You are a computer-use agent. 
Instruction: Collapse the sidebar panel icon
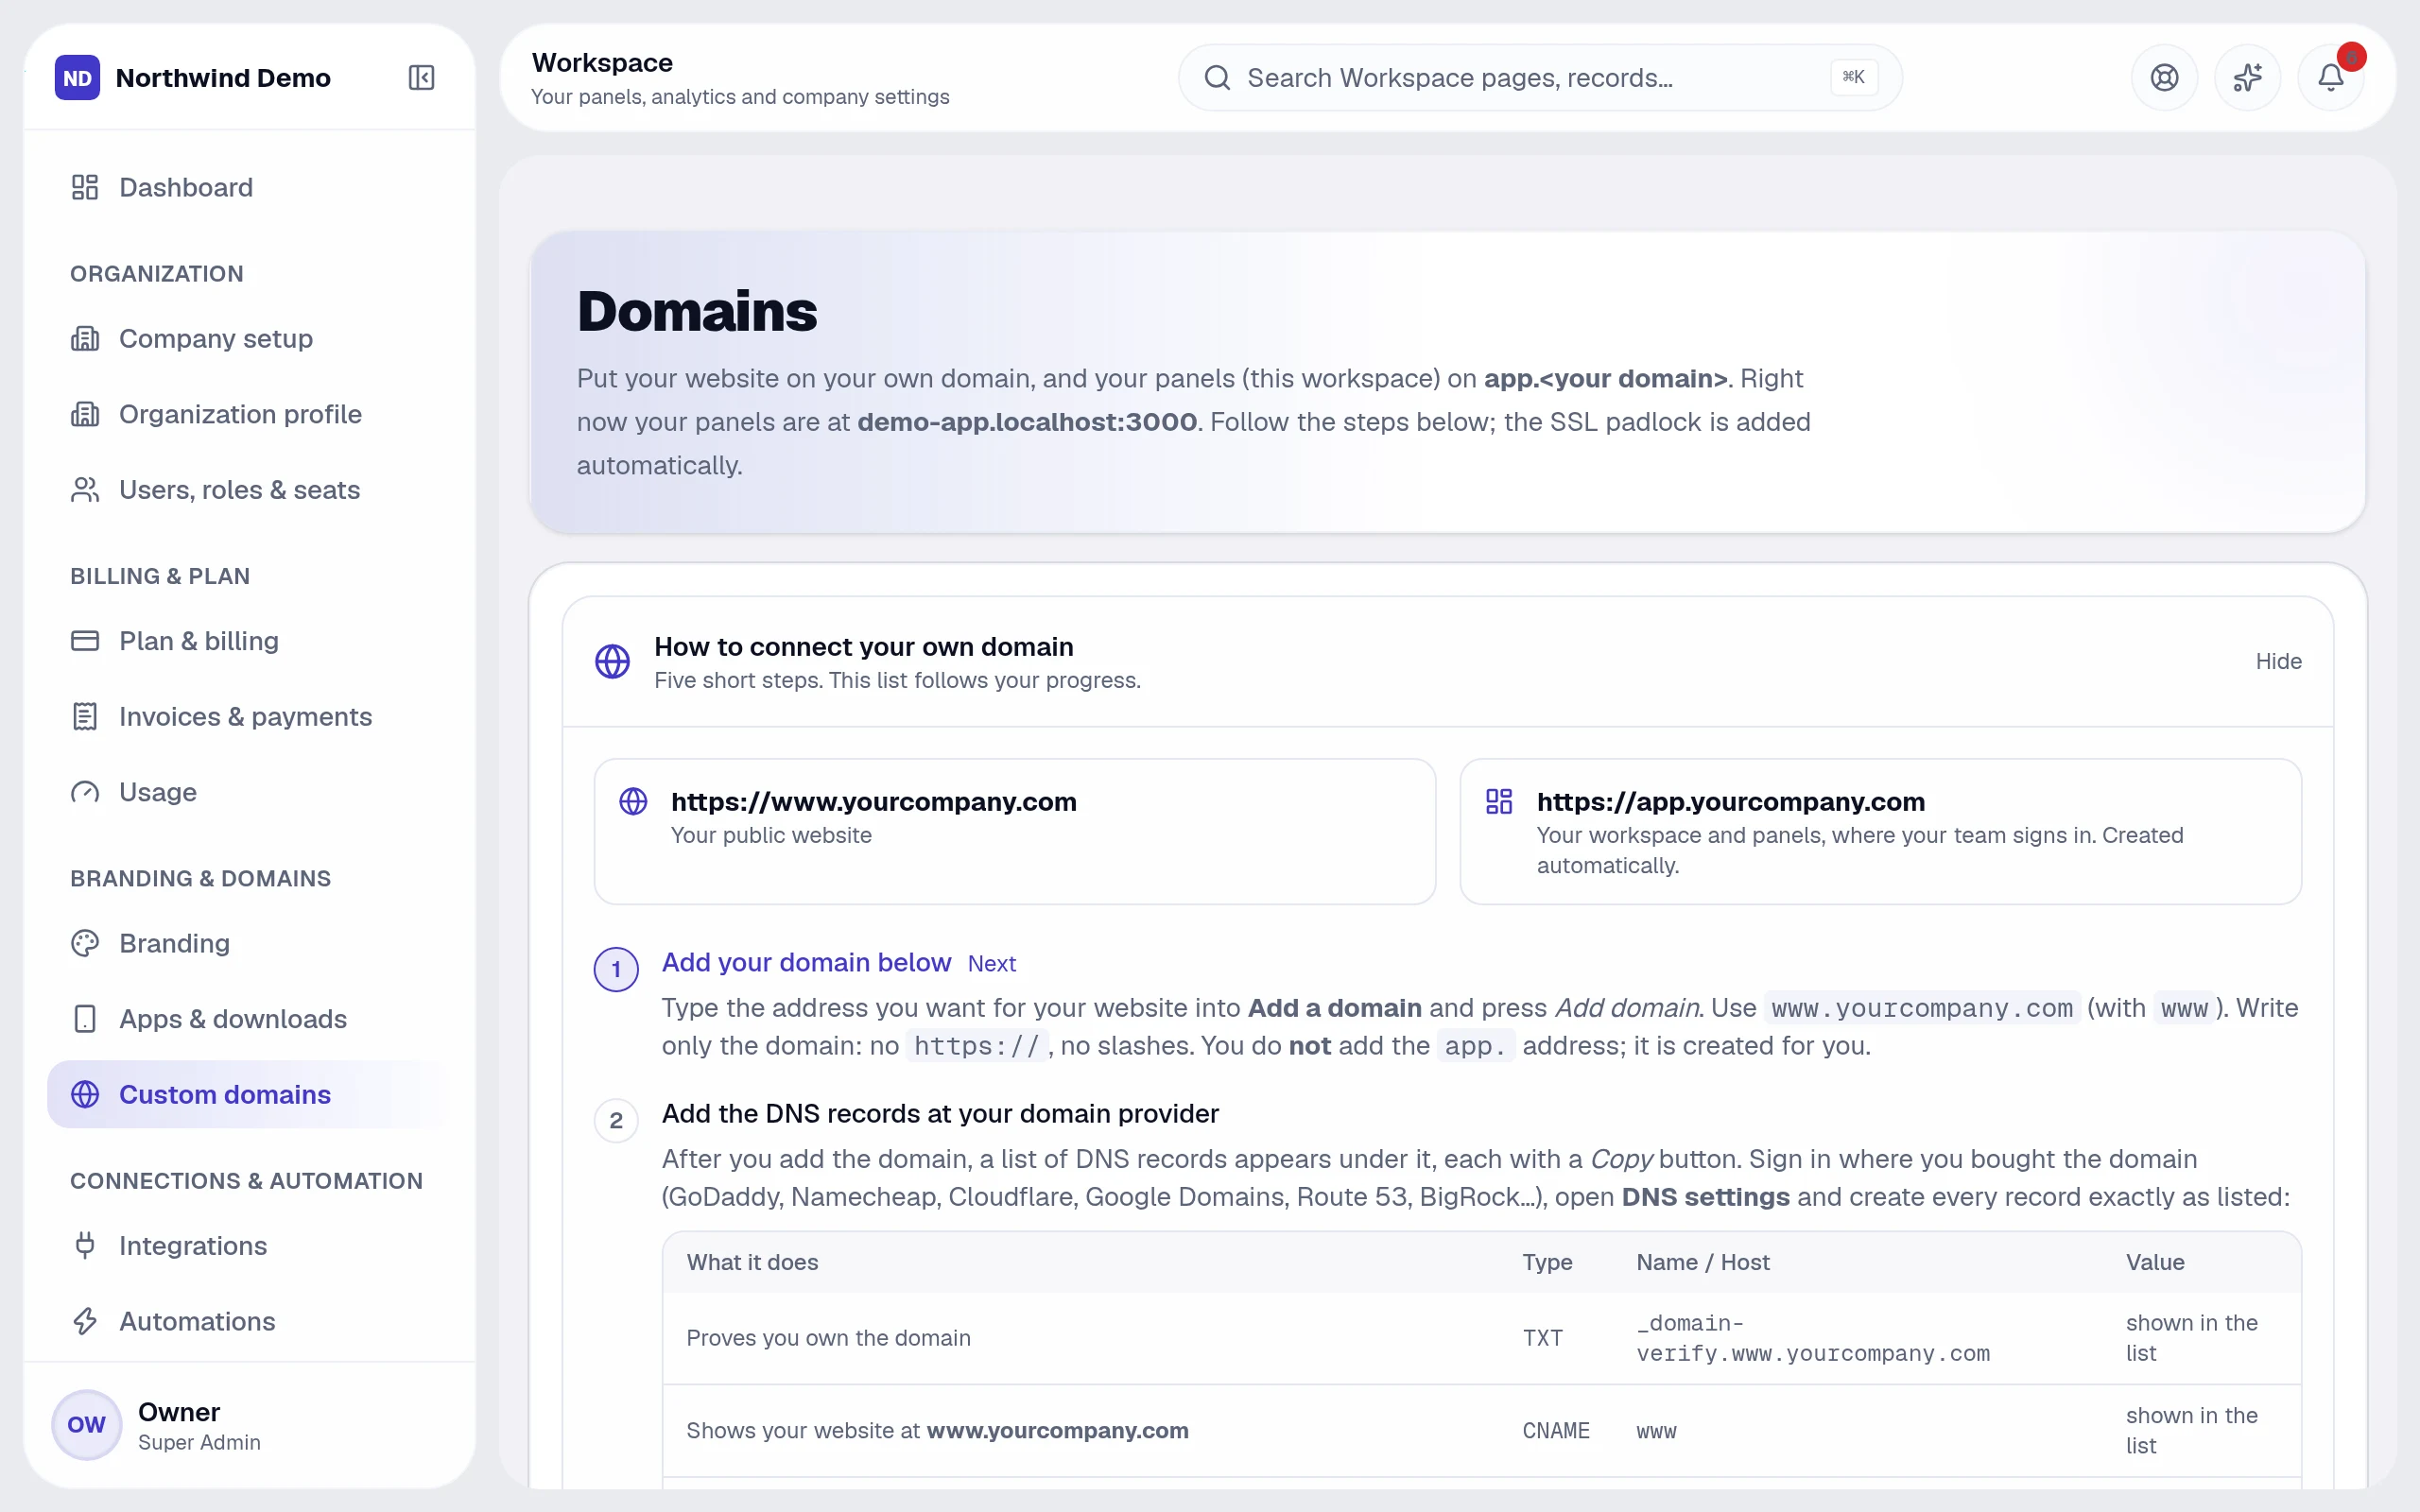(421, 77)
